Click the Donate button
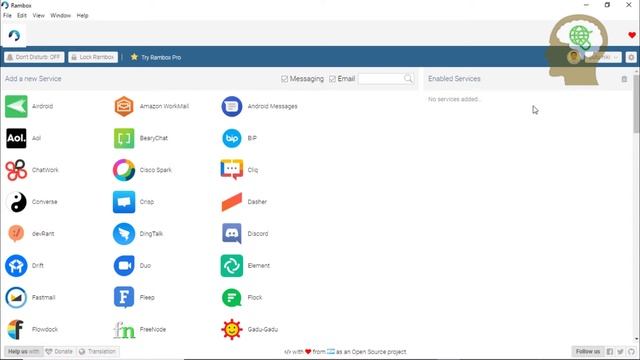This screenshot has width=640, height=360. tap(60, 351)
